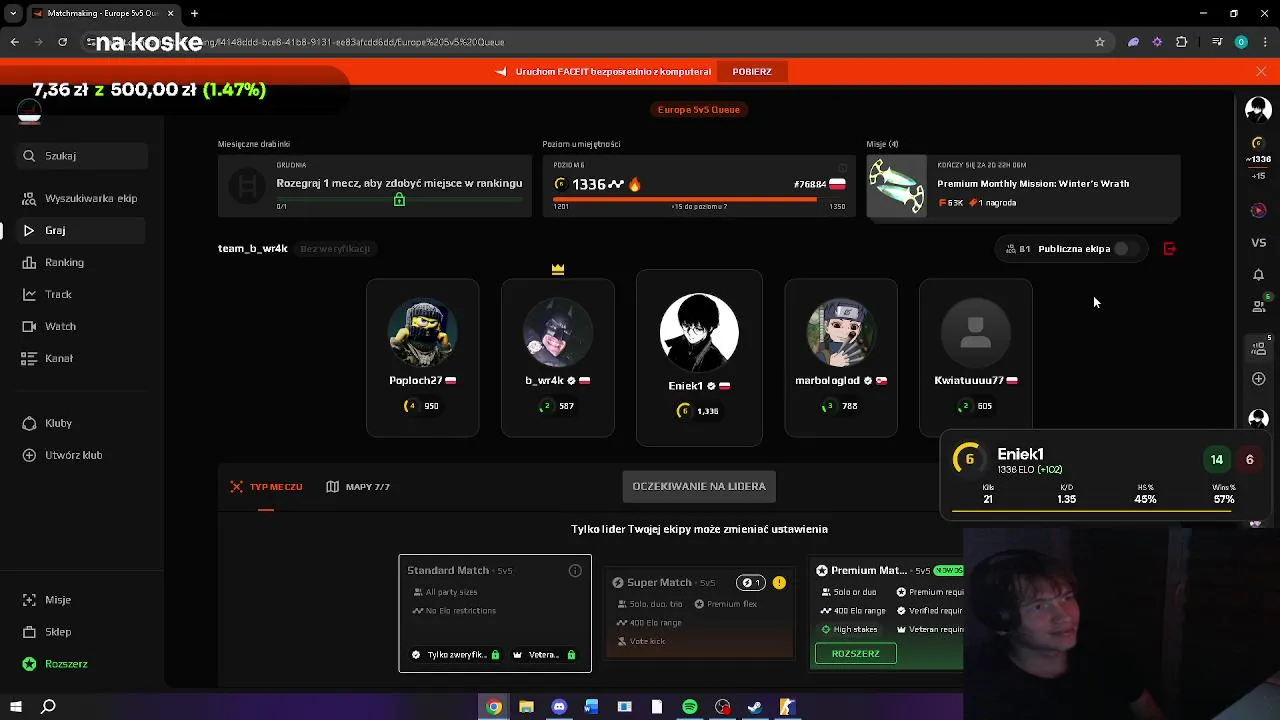Open the party icon with 5 badge

(1258, 348)
